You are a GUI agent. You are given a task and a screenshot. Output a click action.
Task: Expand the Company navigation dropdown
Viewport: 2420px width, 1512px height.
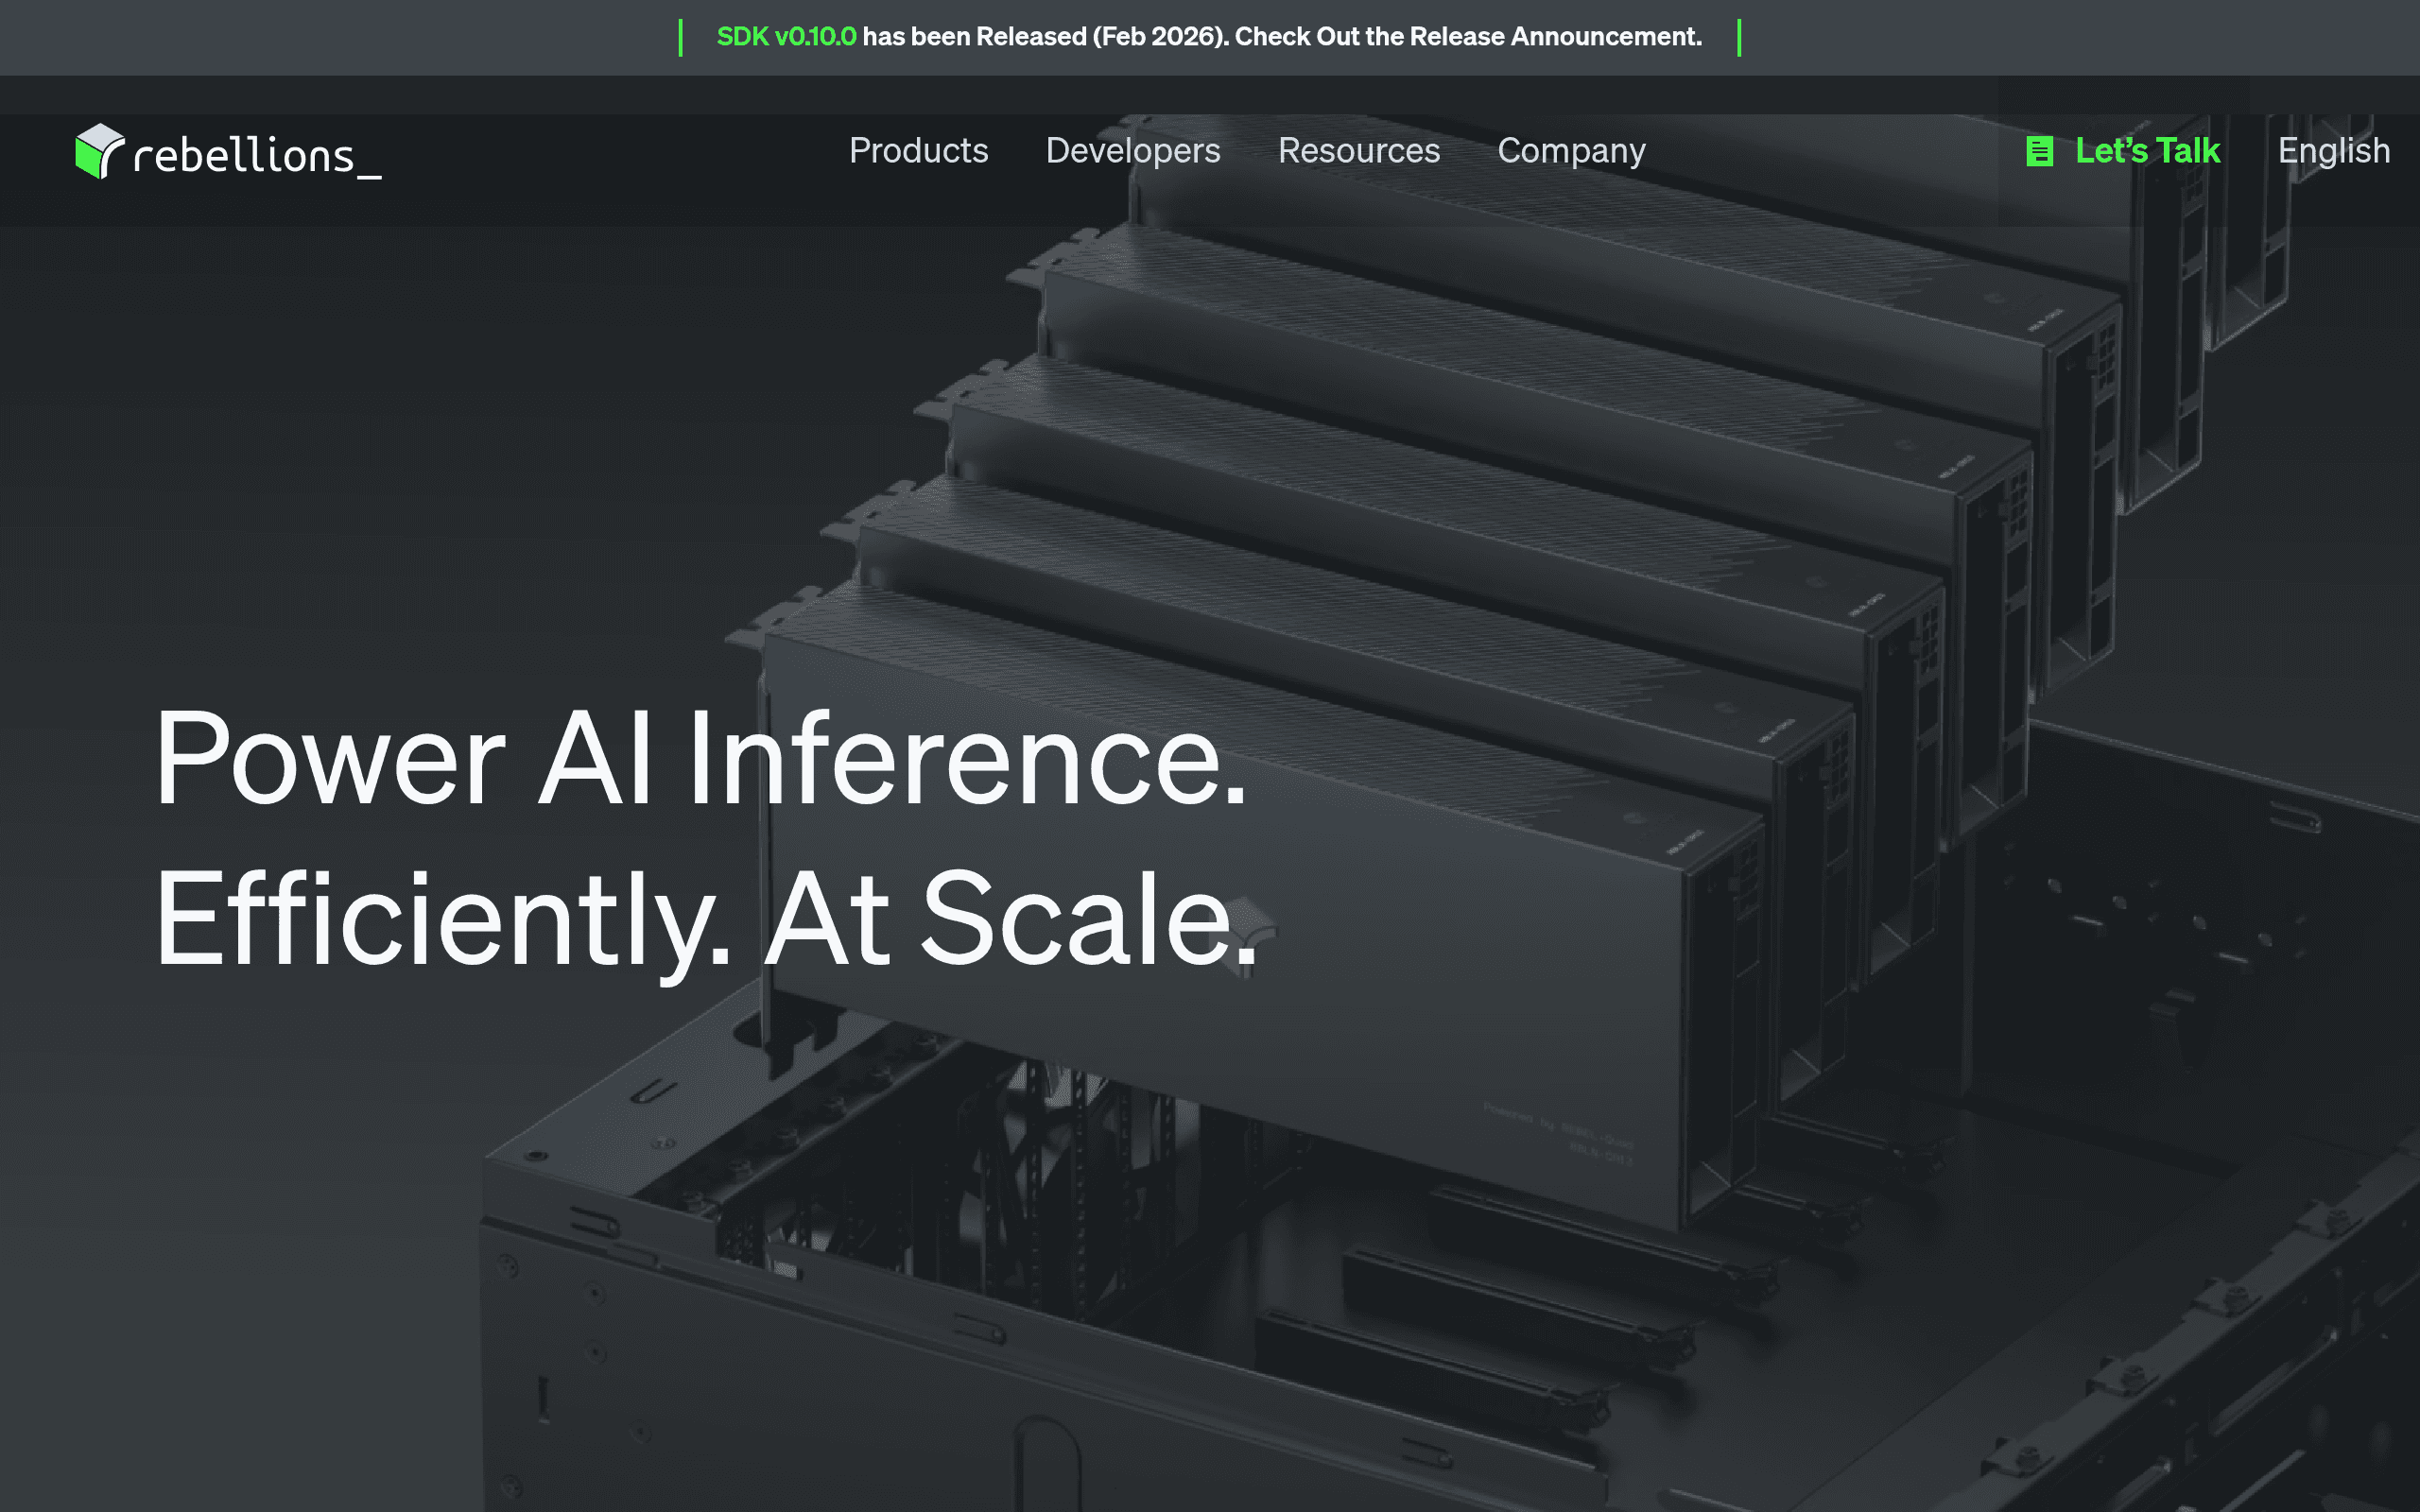coord(1571,151)
